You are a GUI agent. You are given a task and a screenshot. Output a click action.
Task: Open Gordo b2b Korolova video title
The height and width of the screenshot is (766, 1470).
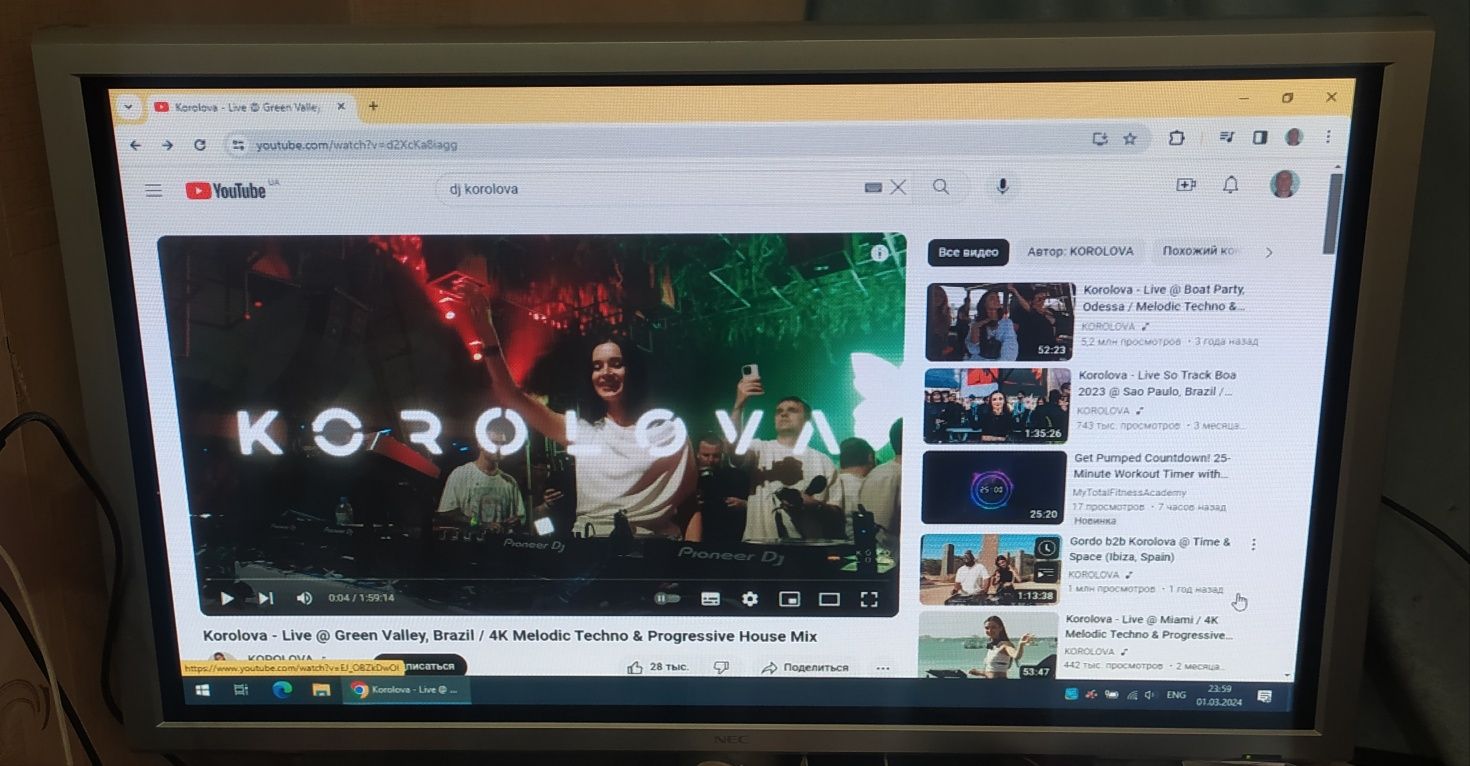click(x=1150, y=549)
